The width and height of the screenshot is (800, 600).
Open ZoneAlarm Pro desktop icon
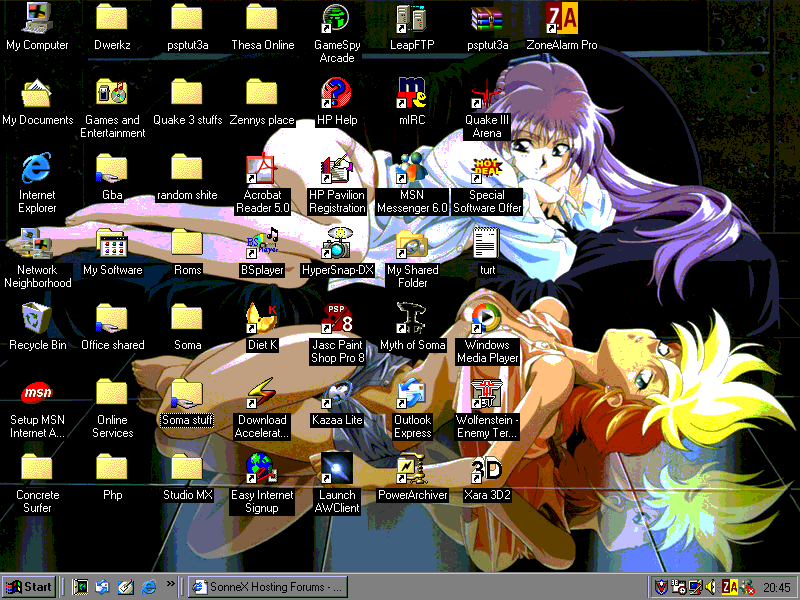(x=561, y=20)
